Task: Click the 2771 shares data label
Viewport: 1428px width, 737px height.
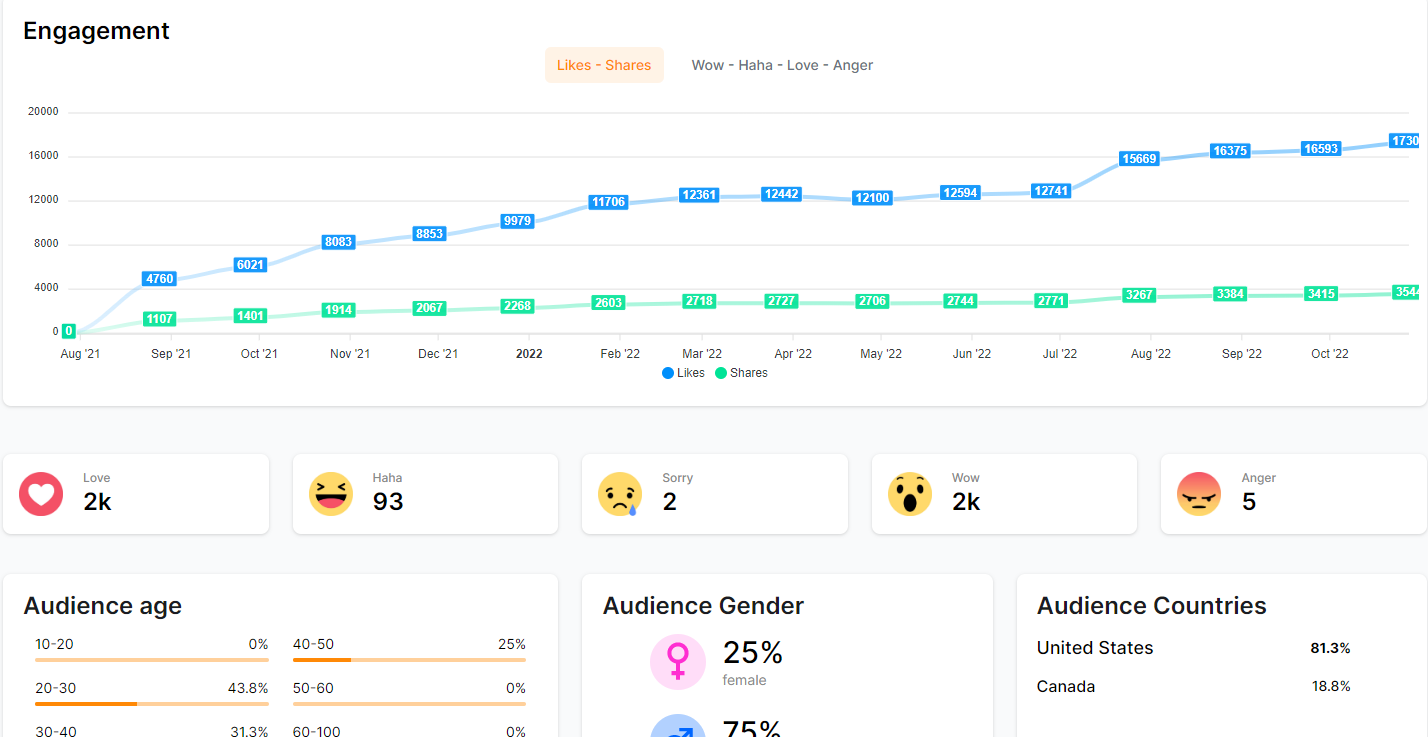Action: 1051,301
